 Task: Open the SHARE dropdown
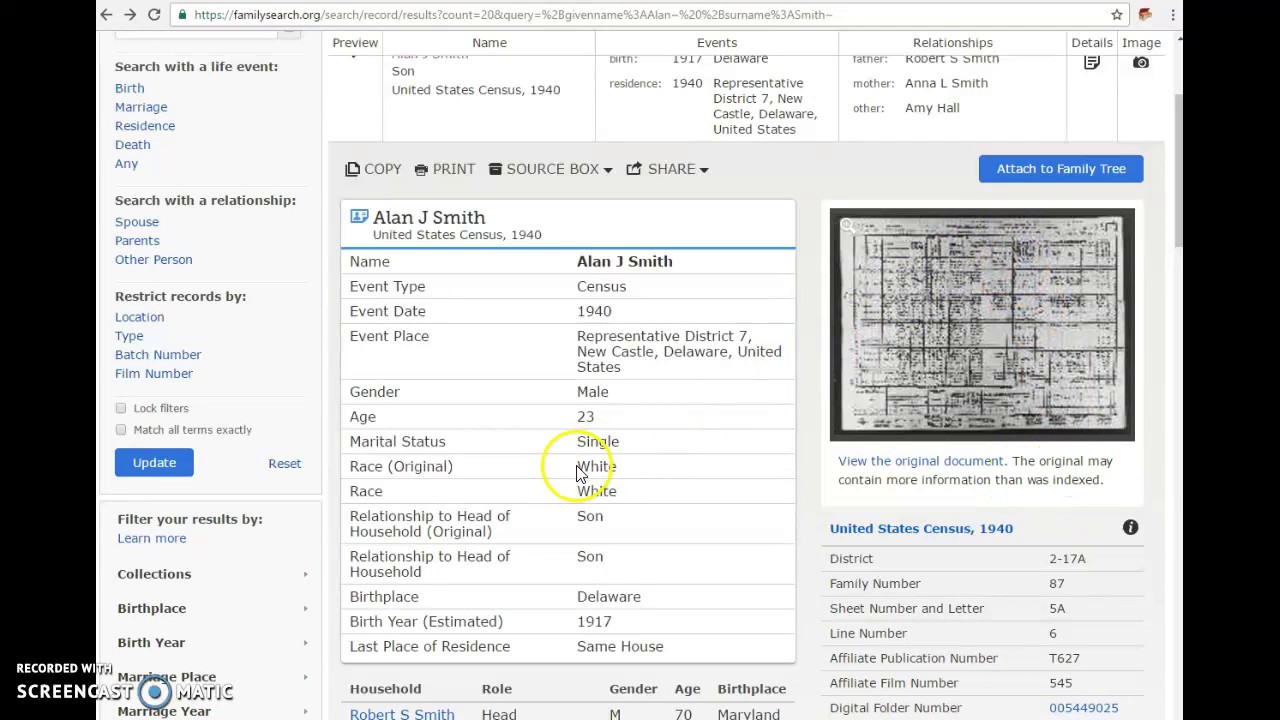pyautogui.click(x=667, y=169)
